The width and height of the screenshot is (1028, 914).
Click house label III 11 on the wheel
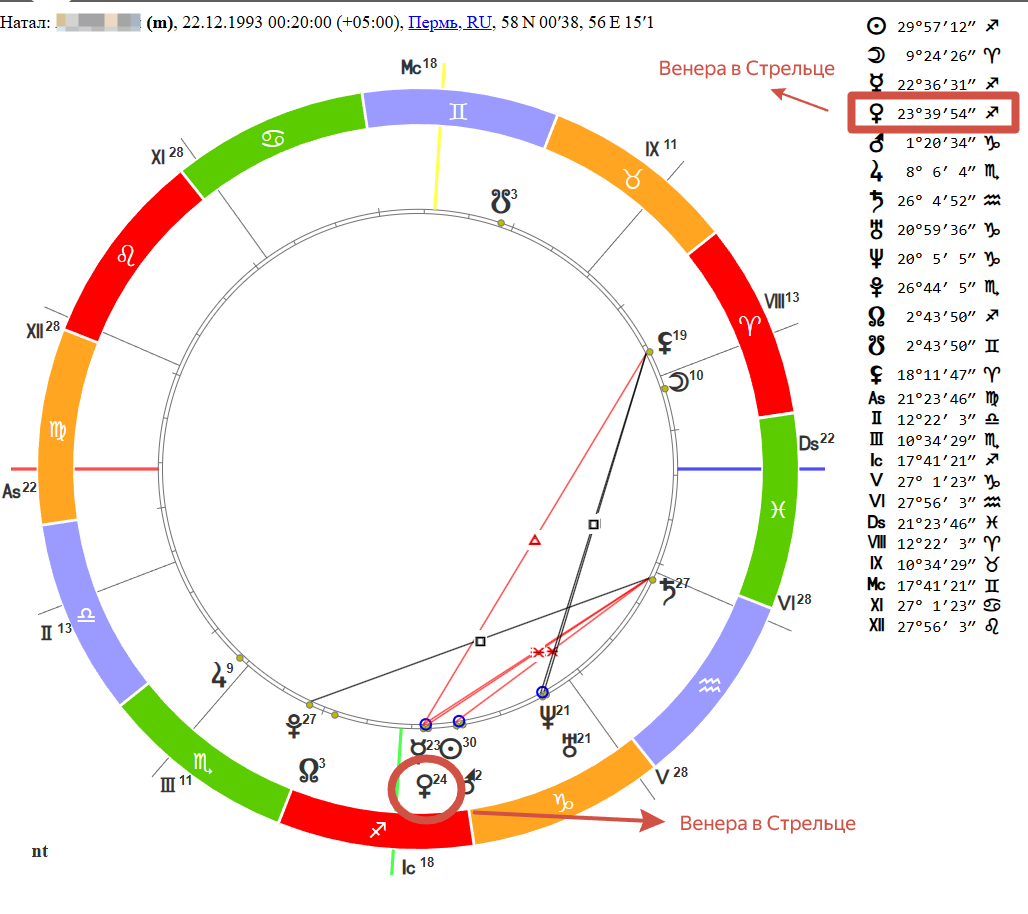[x=176, y=783]
